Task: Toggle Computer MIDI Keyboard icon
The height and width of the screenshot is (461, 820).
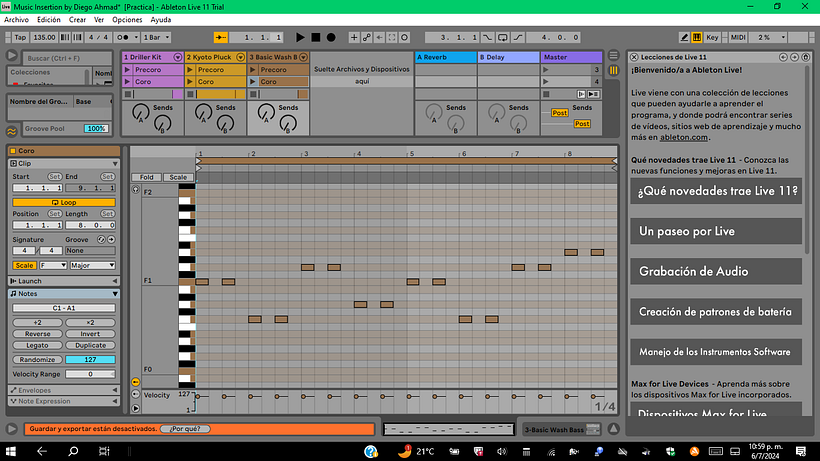Action: point(697,38)
